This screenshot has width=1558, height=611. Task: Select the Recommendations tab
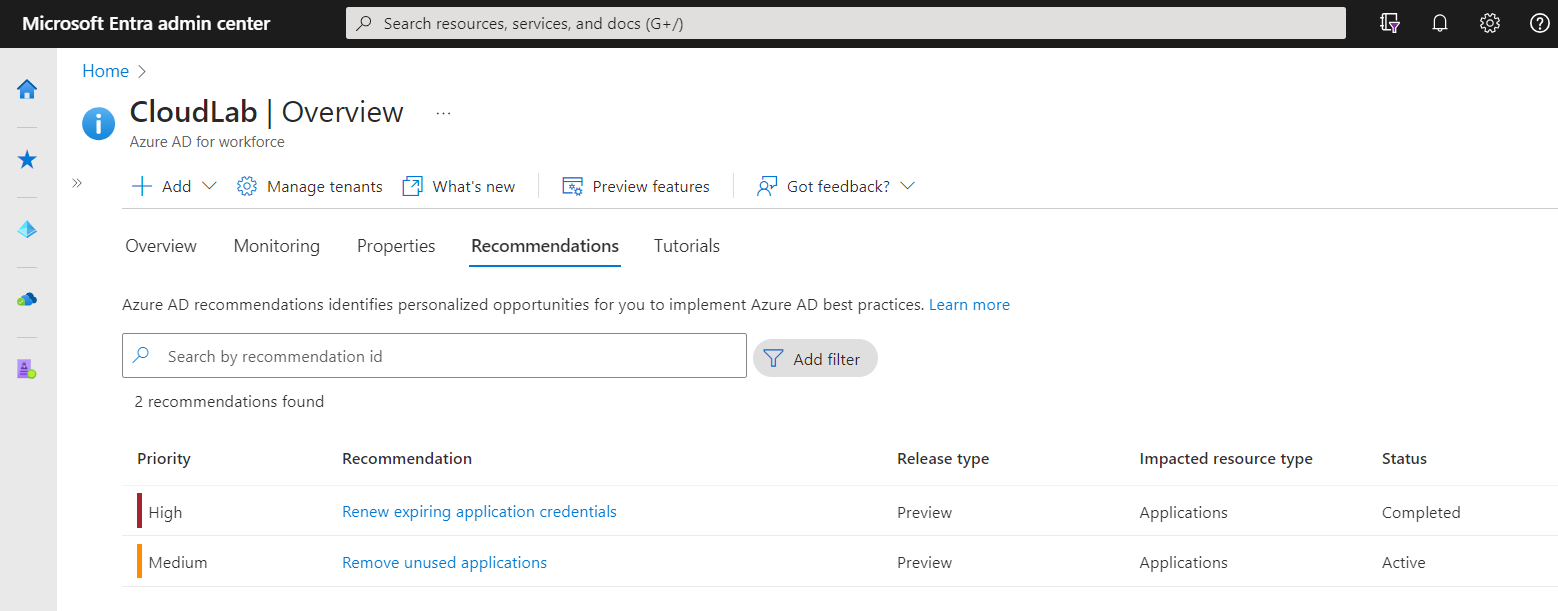[545, 246]
